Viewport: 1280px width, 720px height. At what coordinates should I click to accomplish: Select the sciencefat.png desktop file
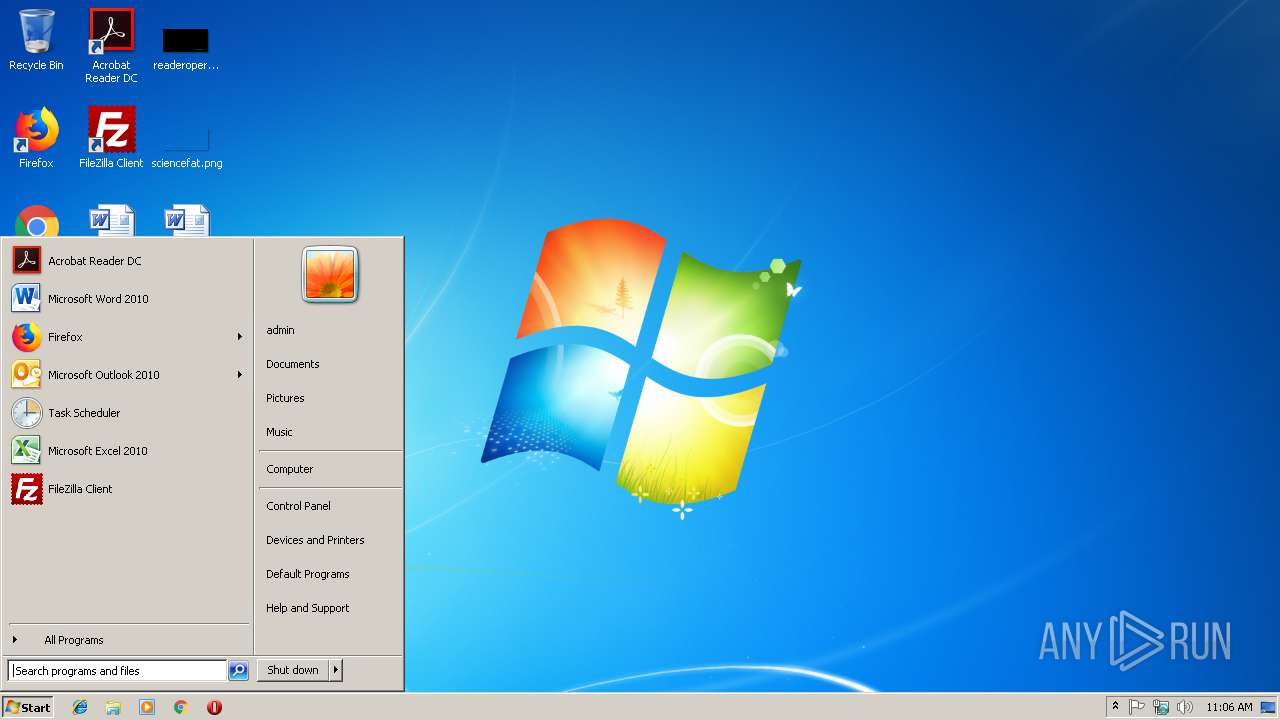tap(187, 147)
